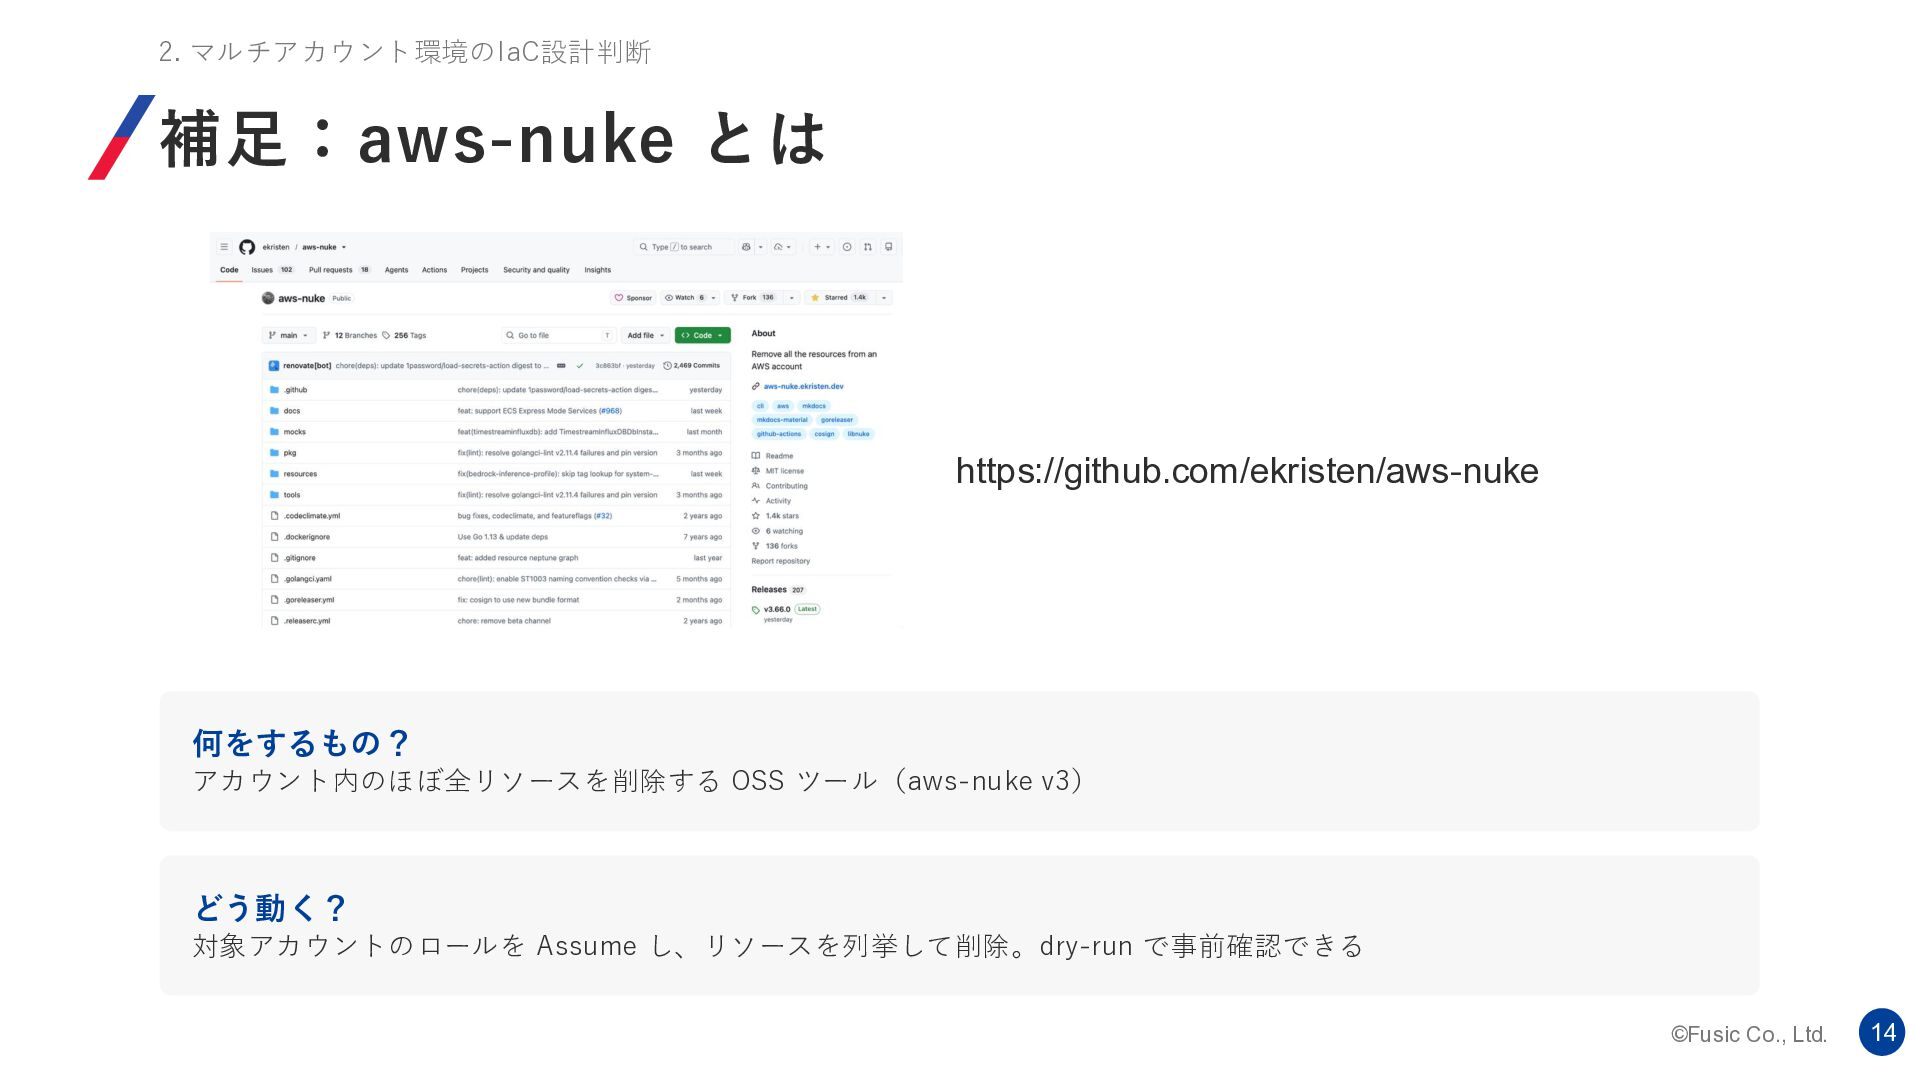Click the slide page number 14 badge
The width and height of the screenshot is (1920, 1080).
[1882, 1032]
